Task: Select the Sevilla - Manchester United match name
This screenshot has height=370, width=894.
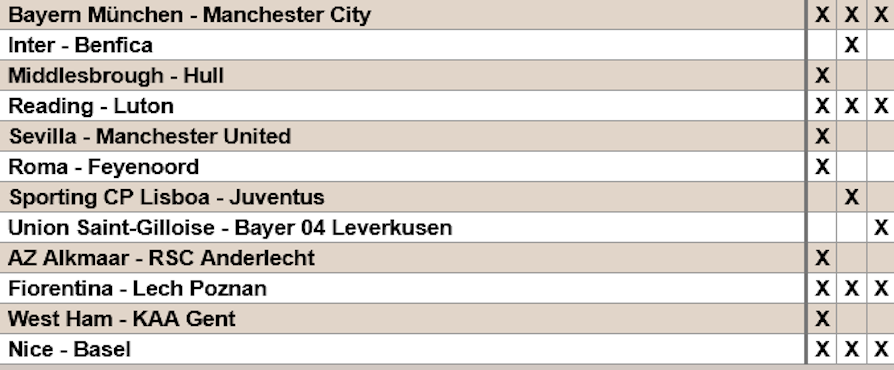Action: [x=150, y=136]
